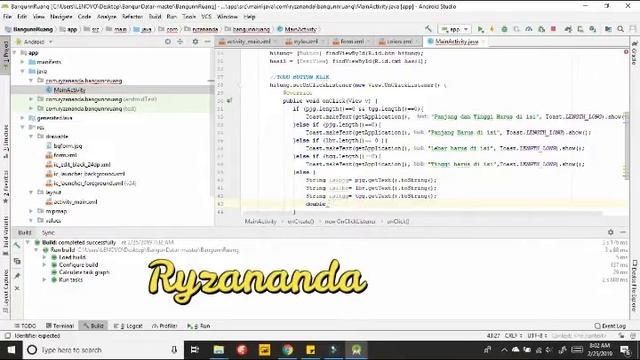The width and height of the screenshot is (640, 360).
Task: Switch to activity_main.xml editor tab
Action: [248, 42]
